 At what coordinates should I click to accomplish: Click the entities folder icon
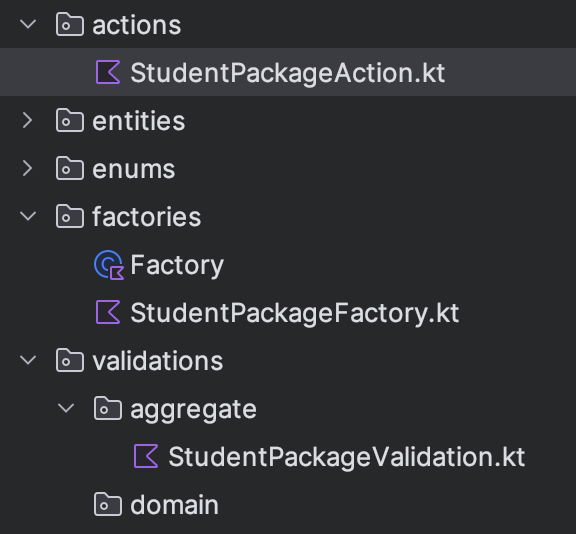[x=70, y=120]
